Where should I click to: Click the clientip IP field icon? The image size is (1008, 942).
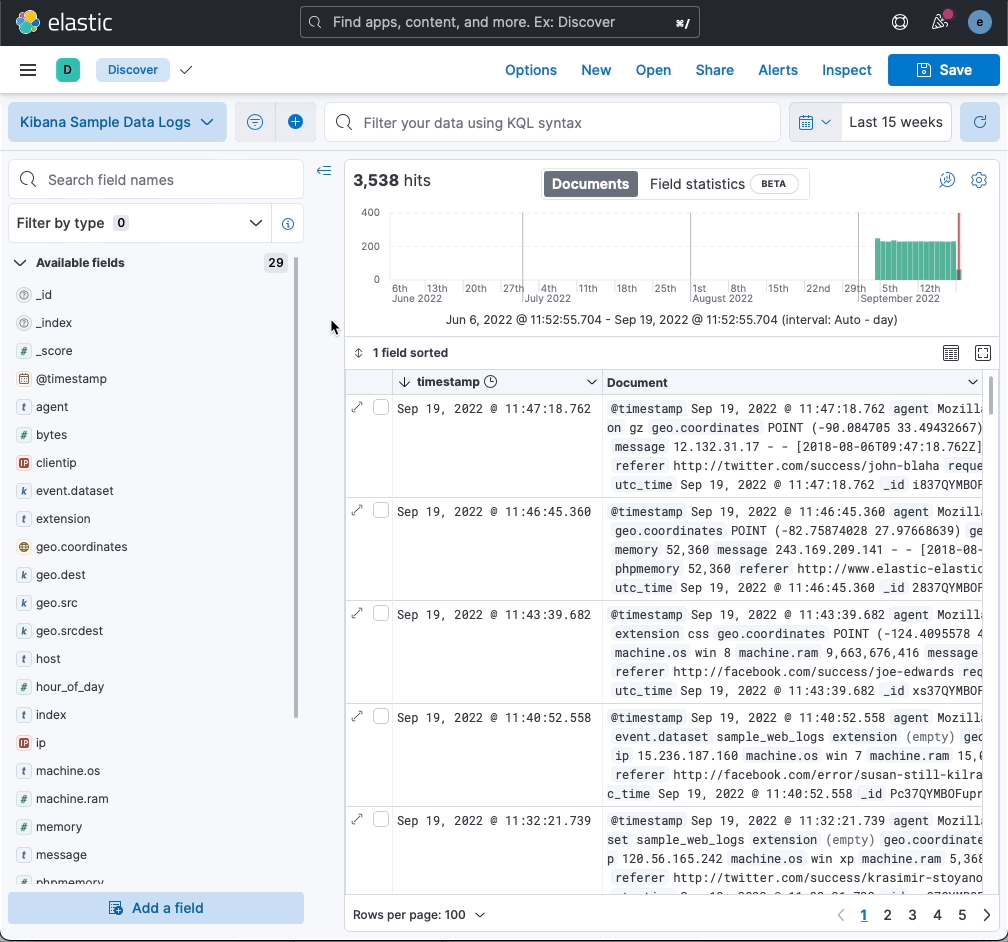click(x=24, y=463)
